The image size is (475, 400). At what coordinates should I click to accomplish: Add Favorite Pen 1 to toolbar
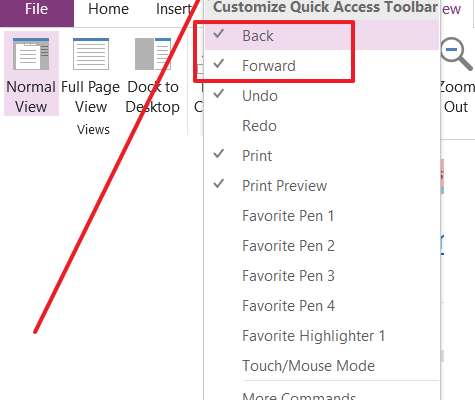[322, 215]
